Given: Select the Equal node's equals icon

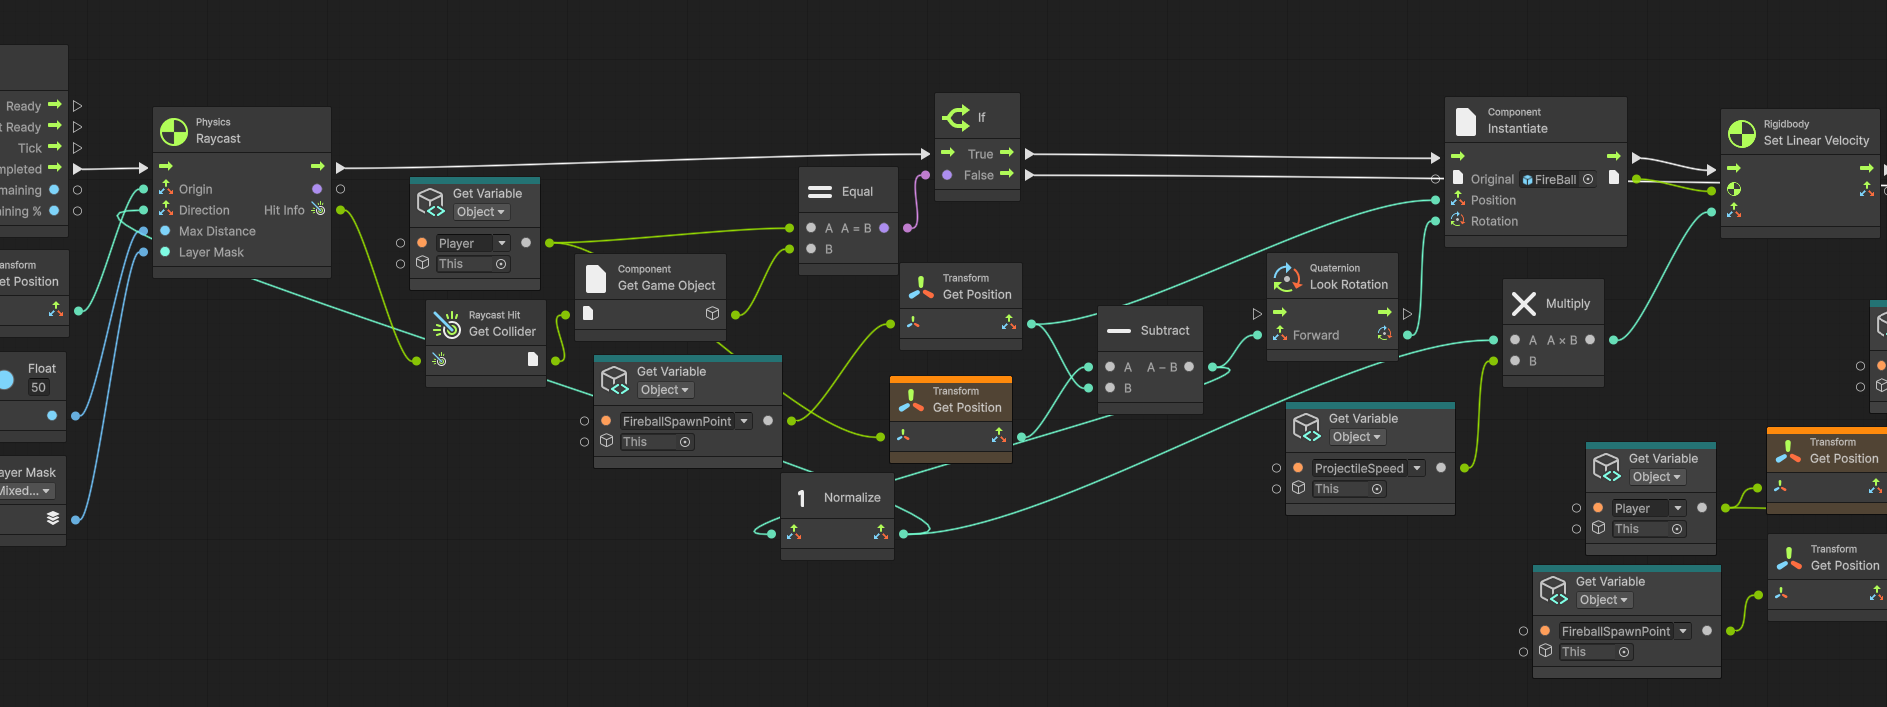Looking at the screenshot, I should (820, 192).
